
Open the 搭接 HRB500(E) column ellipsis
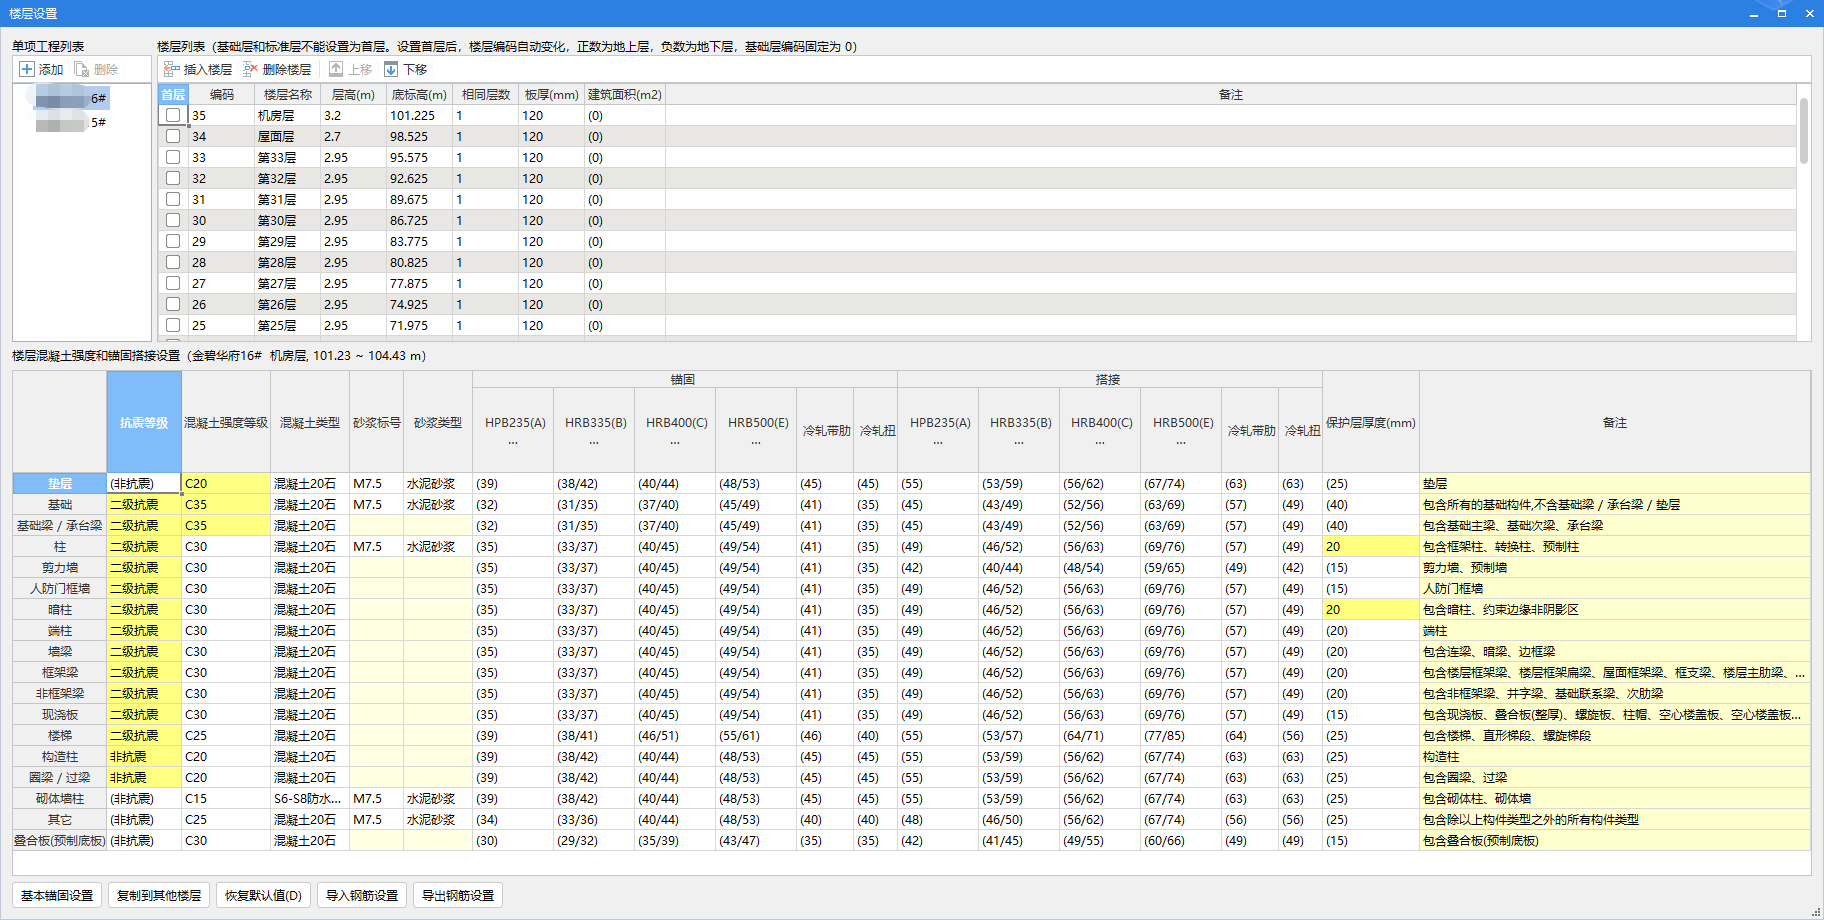(x=1181, y=441)
